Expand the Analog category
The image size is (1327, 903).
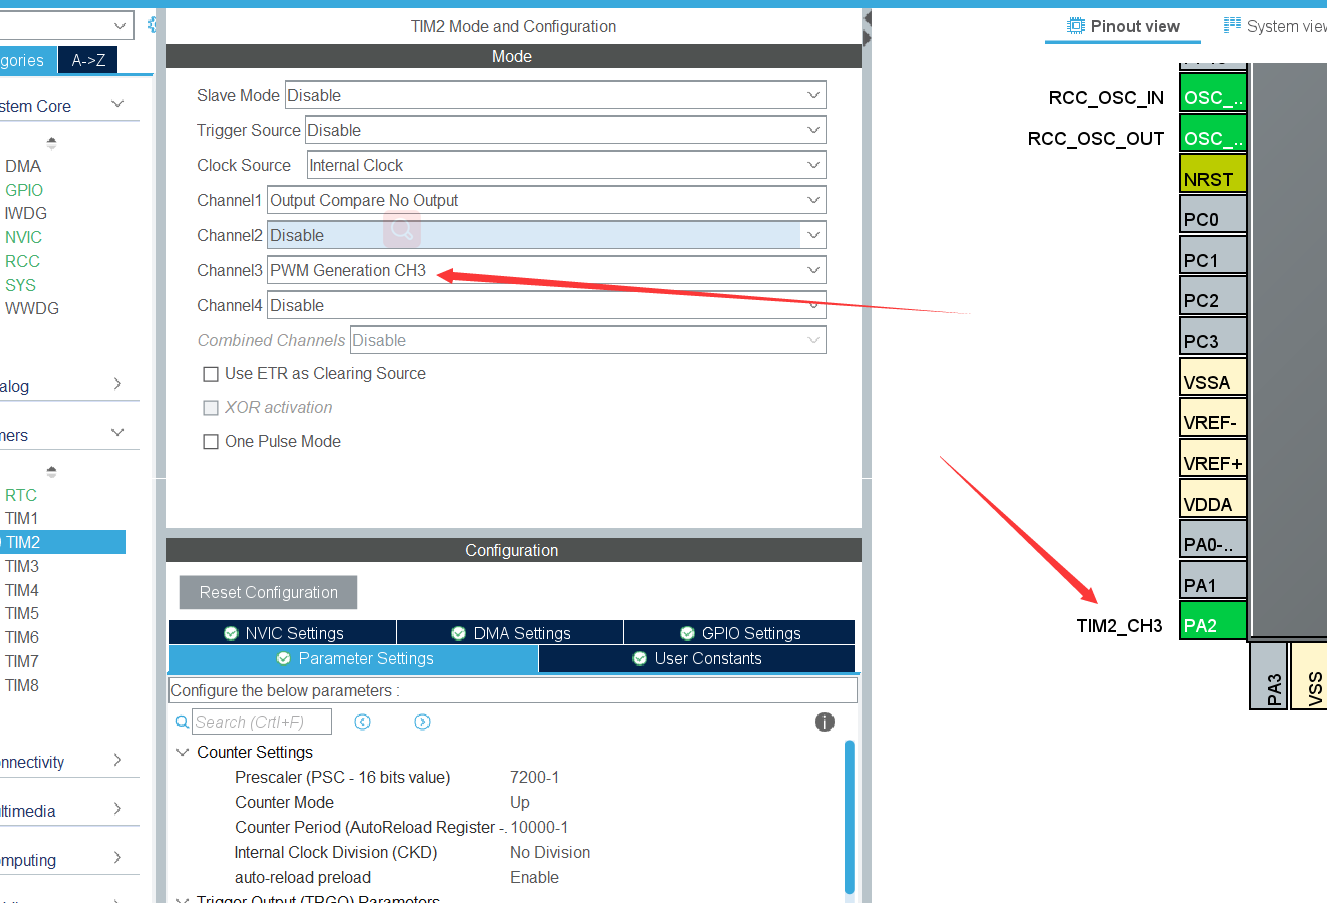tap(117, 384)
